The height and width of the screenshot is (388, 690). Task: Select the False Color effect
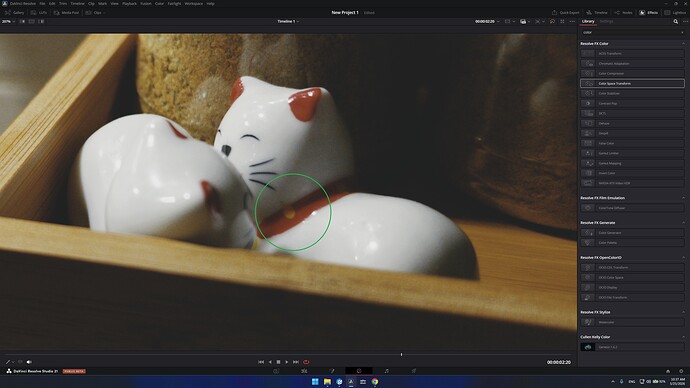coord(632,143)
